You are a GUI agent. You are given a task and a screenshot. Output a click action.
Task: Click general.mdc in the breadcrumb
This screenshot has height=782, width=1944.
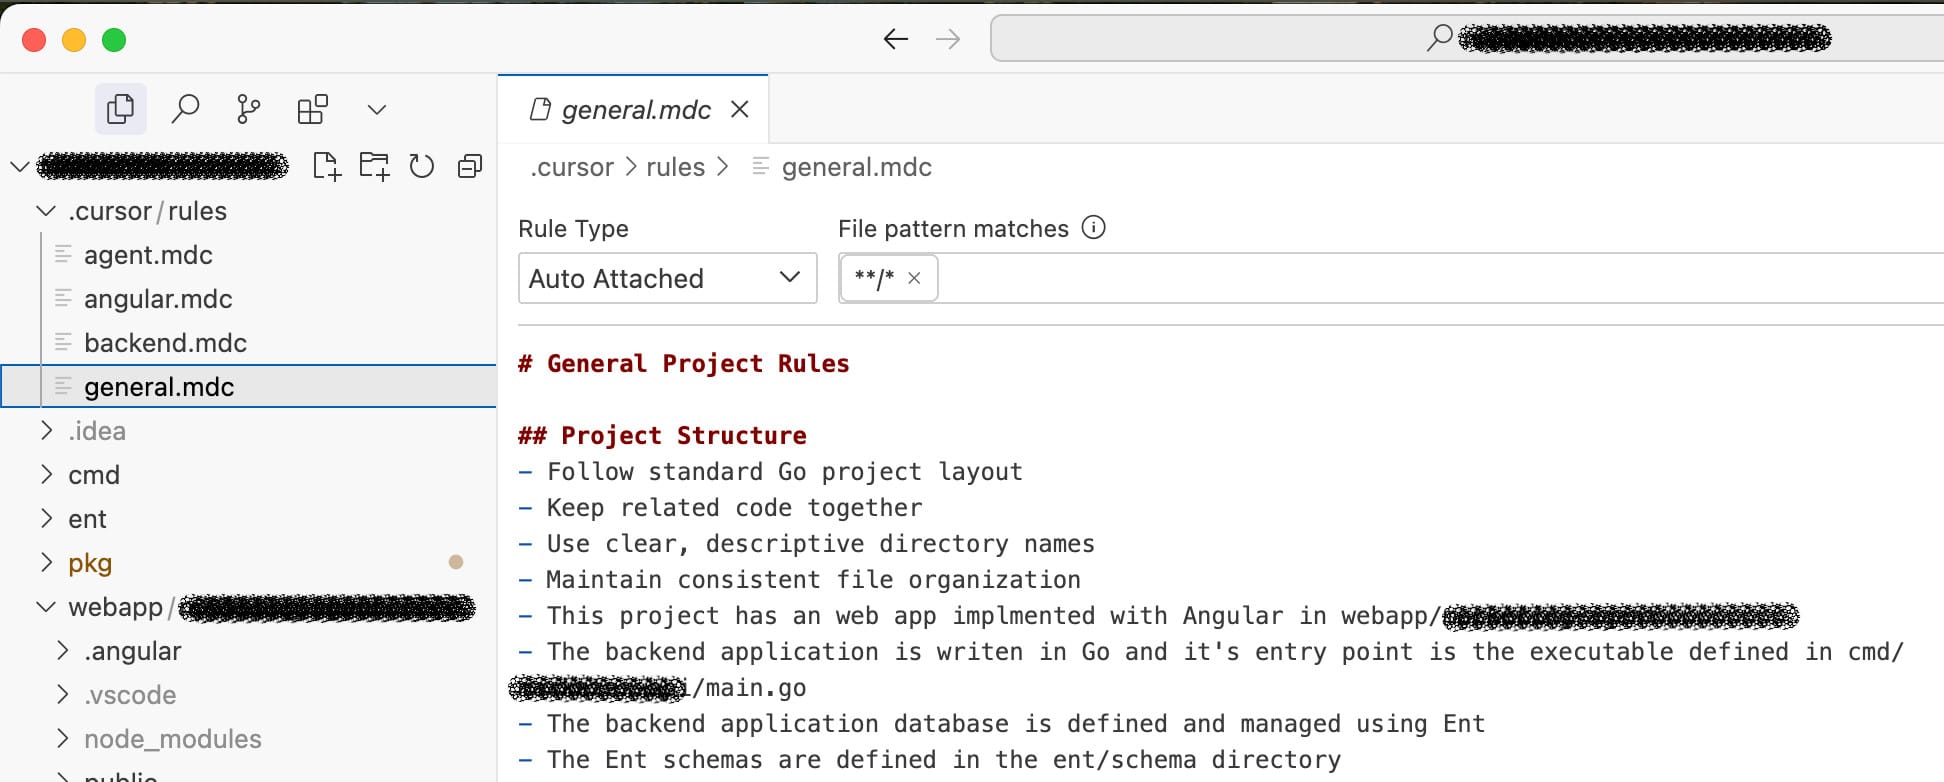(x=856, y=167)
